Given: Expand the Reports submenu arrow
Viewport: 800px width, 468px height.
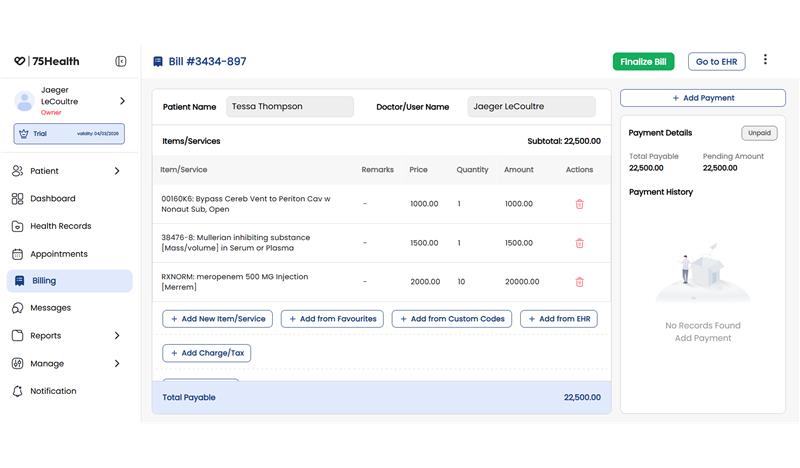Looking at the screenshot, I should click(x=117, y=336).
